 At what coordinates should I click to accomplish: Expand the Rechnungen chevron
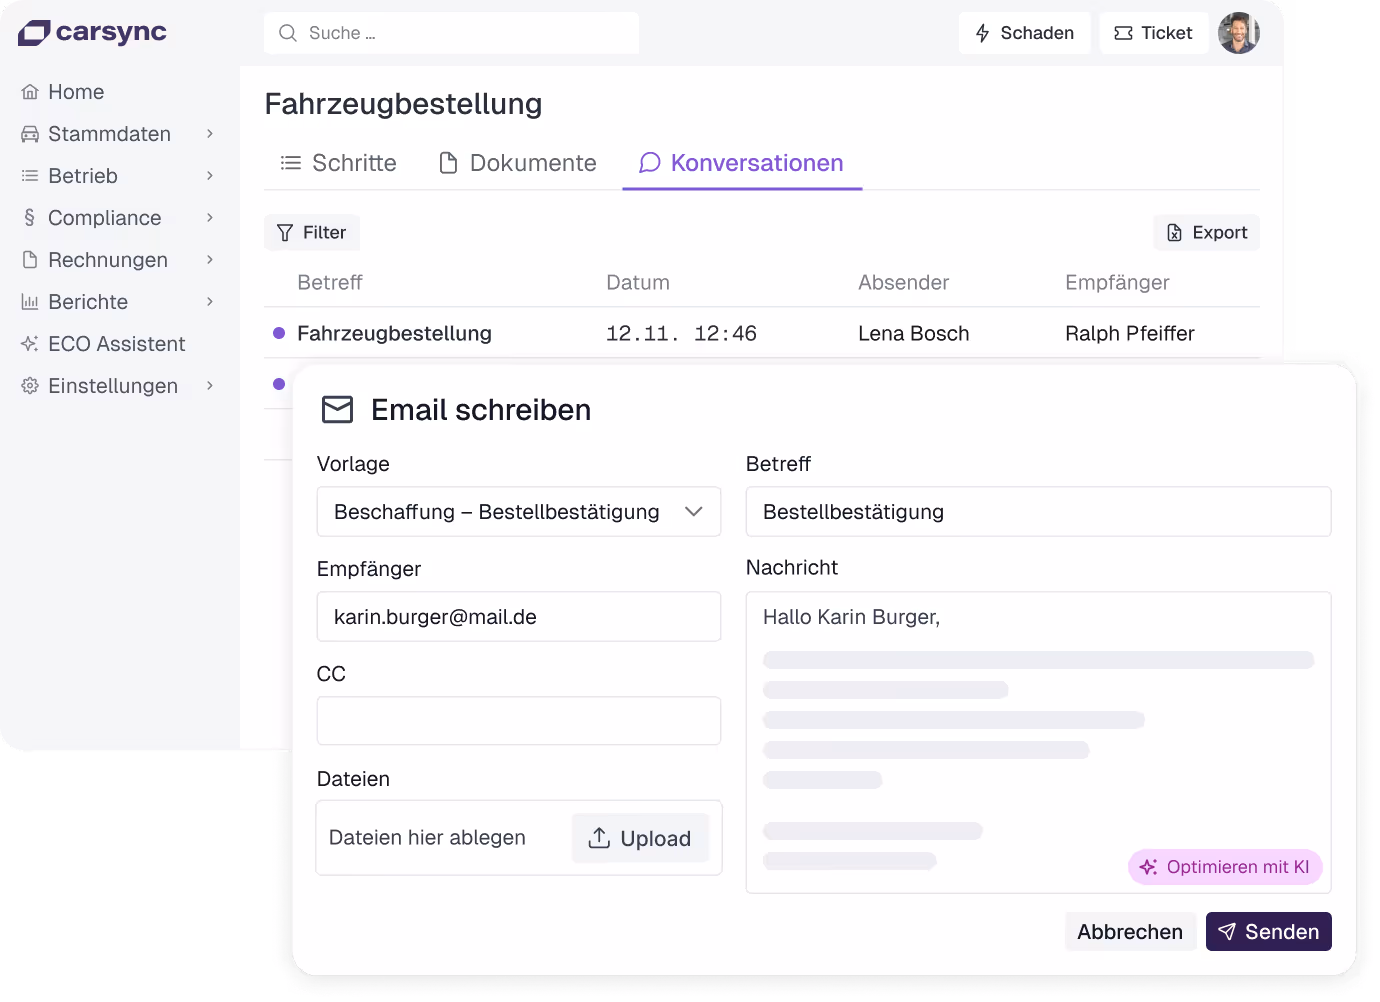pos(210,260)
